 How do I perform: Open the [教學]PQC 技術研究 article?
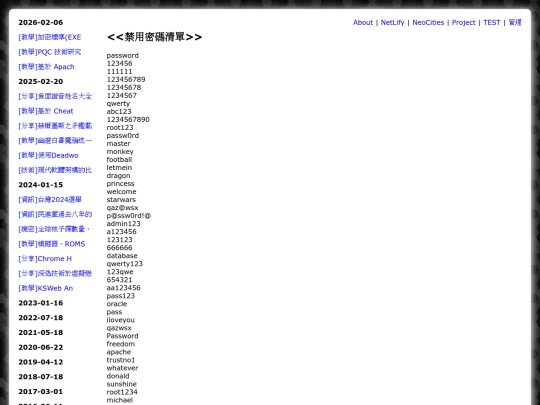[x=50, y=52]
